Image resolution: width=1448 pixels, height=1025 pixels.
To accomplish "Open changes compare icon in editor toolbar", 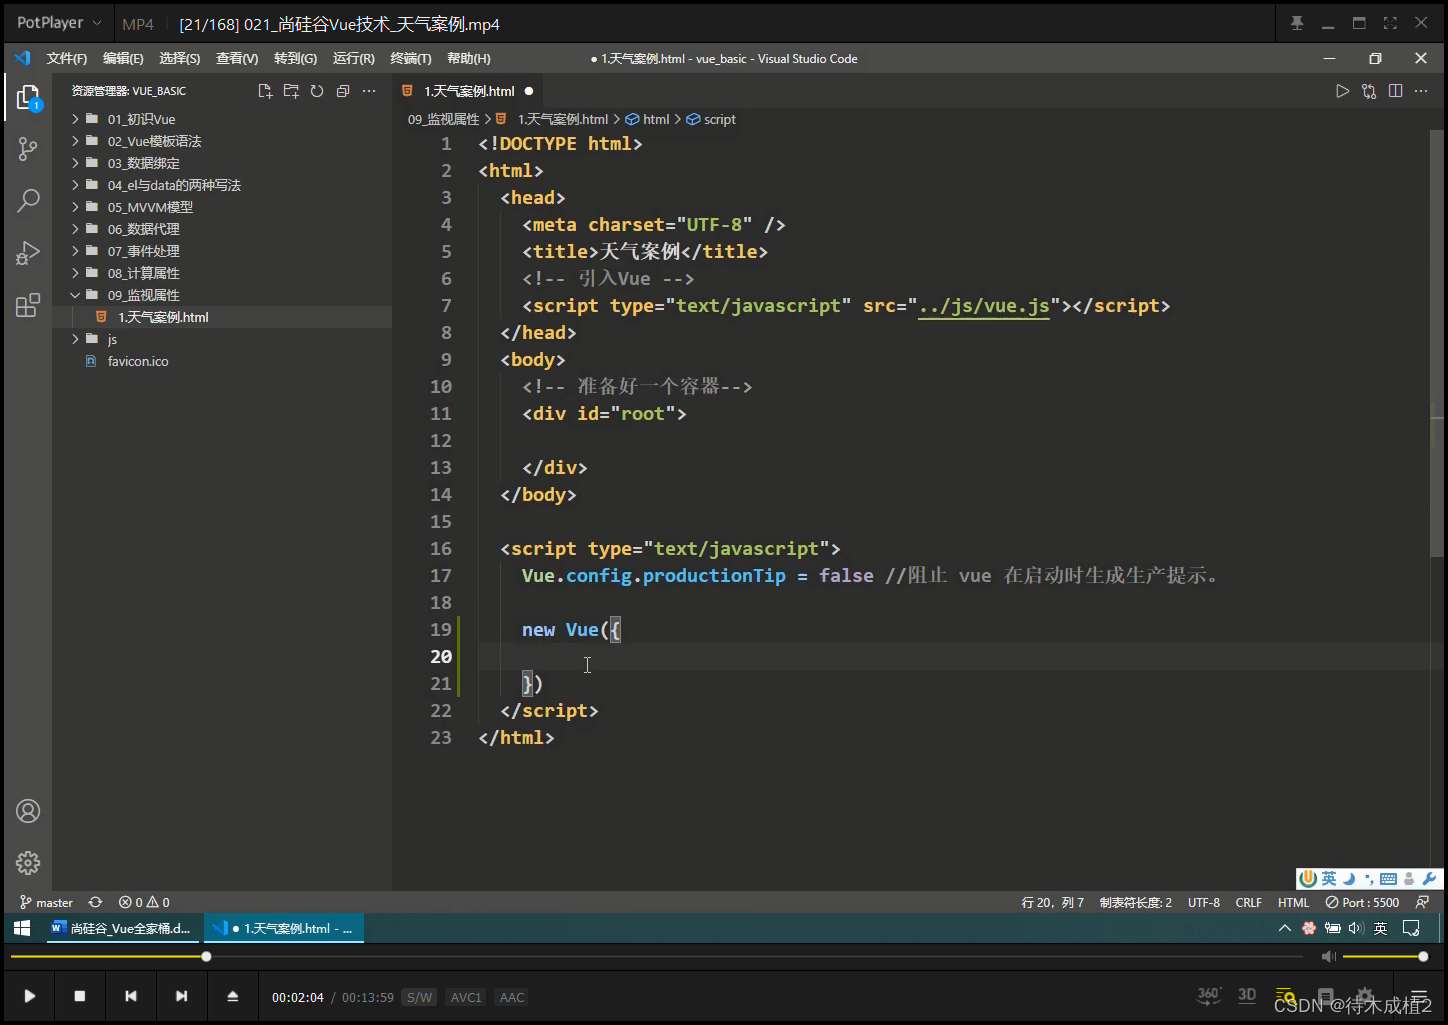I will point(1369,91).
